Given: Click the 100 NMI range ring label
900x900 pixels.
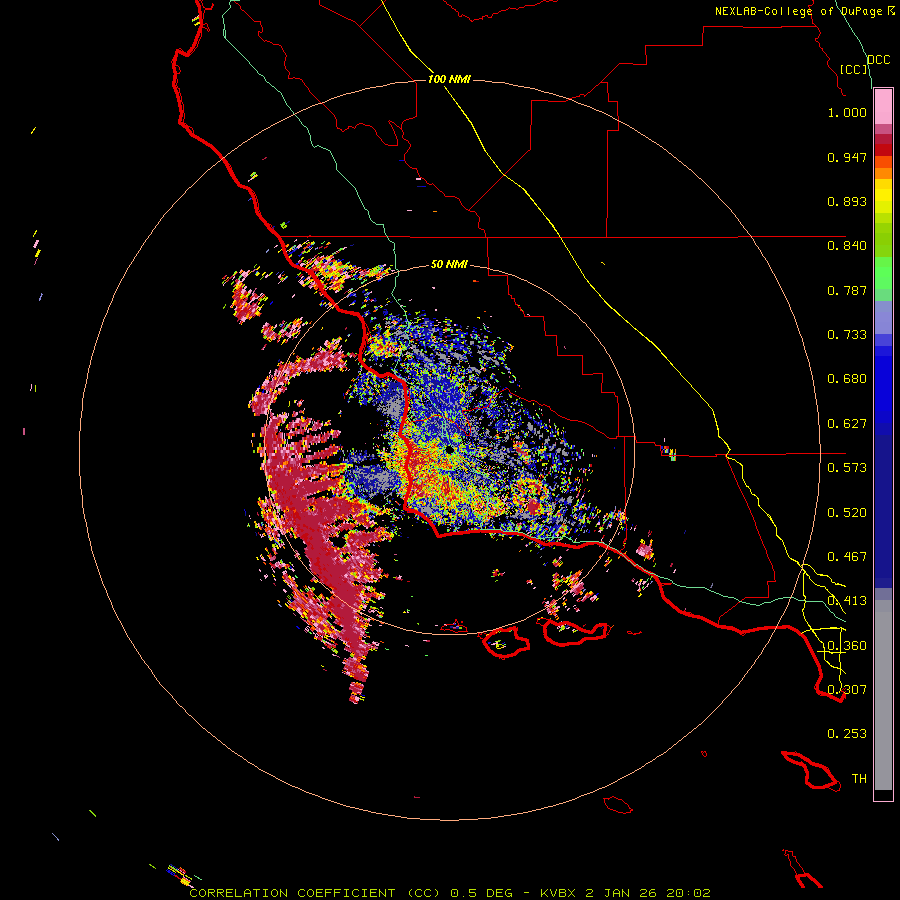Looking at the screenshot, I should (x=449, y=79).
